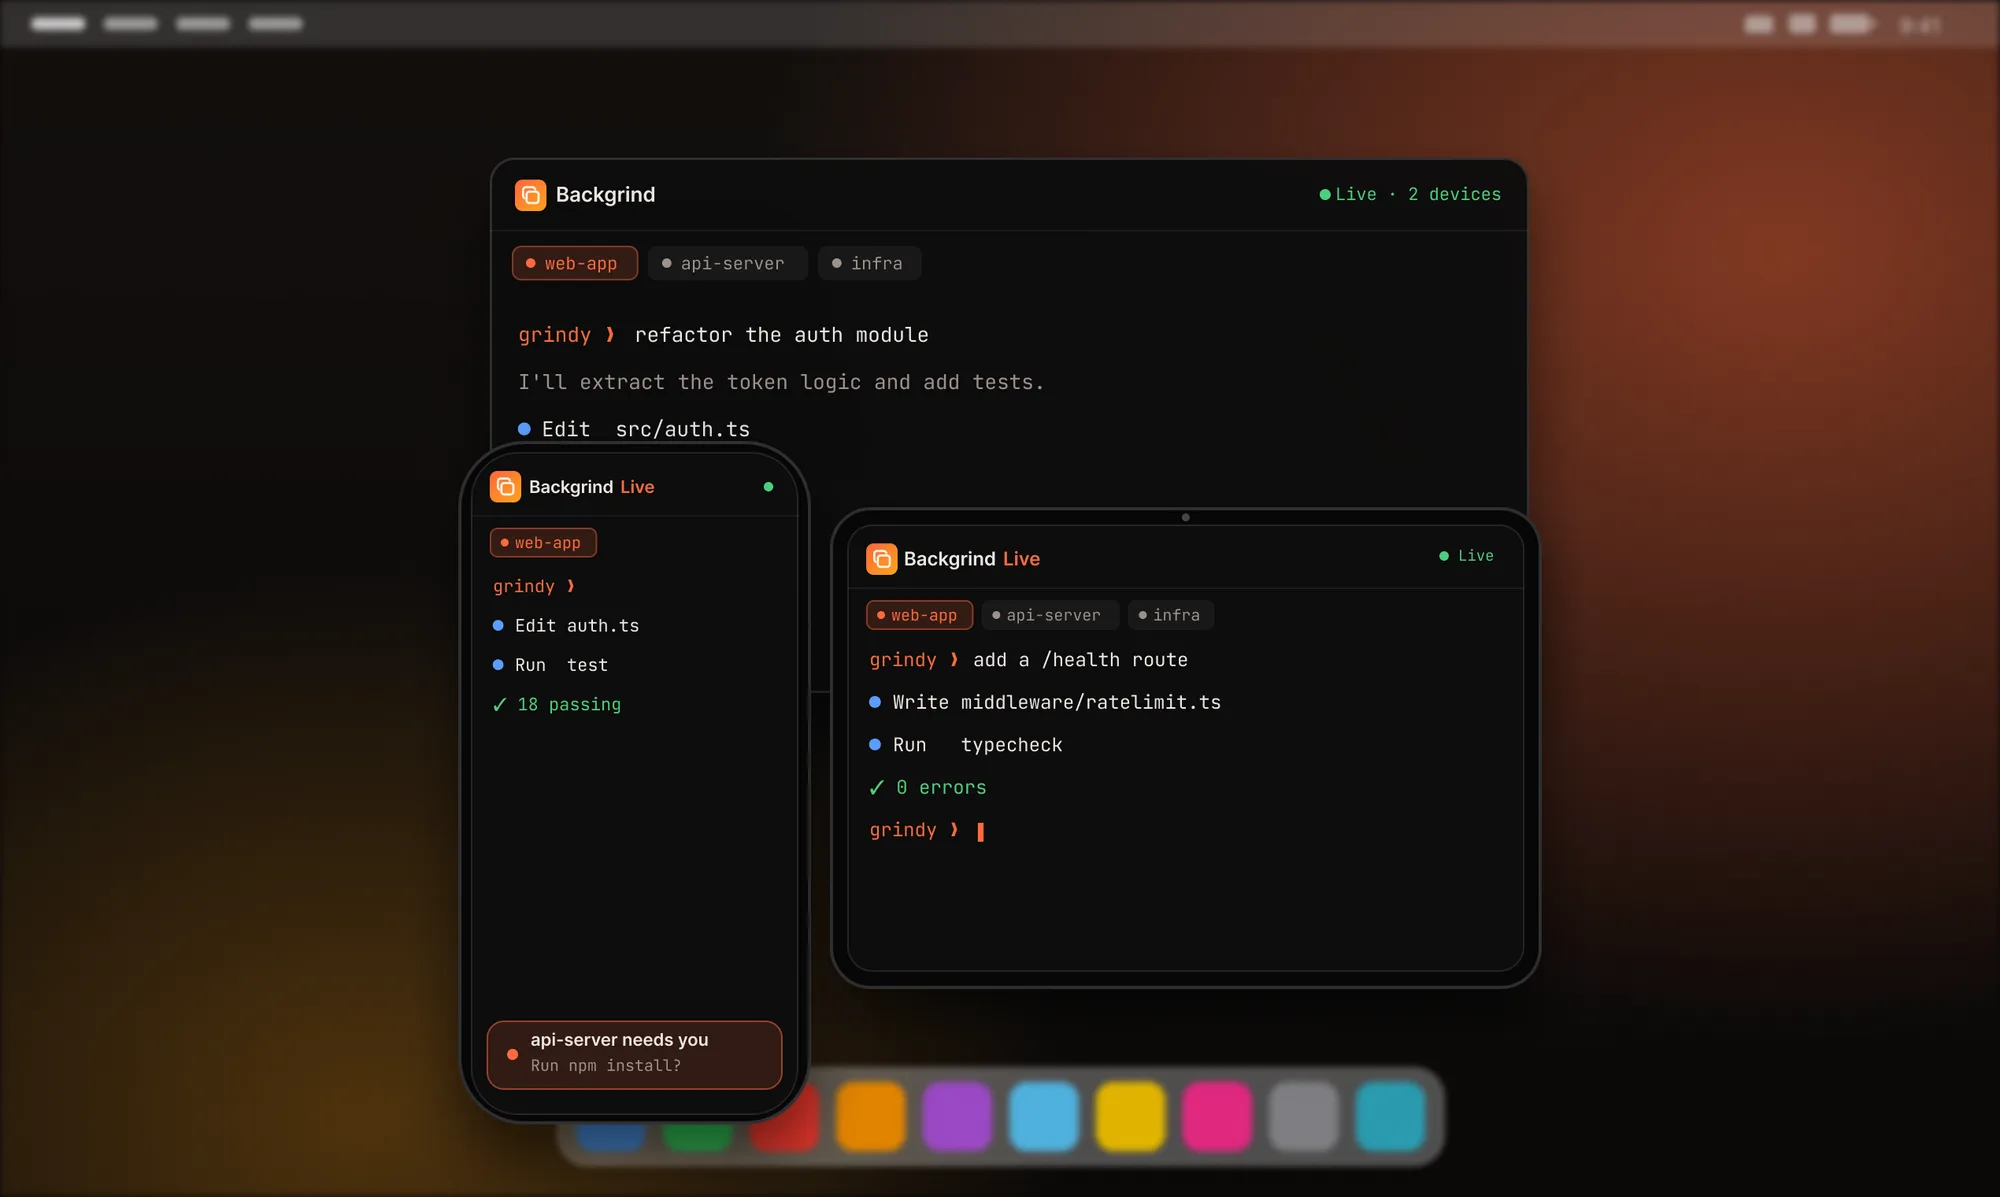Open light blue app icon in dock
The image size is (2000, 1197).
[x=1043, y=1116]
